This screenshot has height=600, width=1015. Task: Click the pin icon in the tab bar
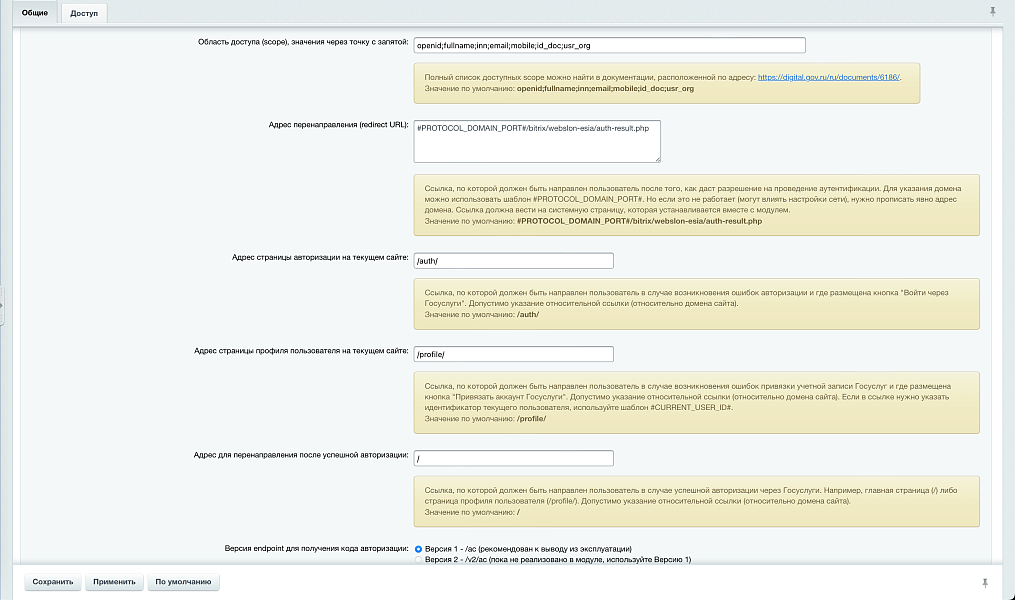tap(993, 11)
